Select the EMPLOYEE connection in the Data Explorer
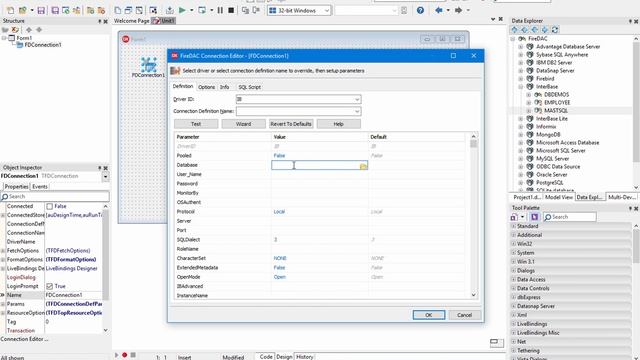The image size is (640, 360). pos(557,103)
